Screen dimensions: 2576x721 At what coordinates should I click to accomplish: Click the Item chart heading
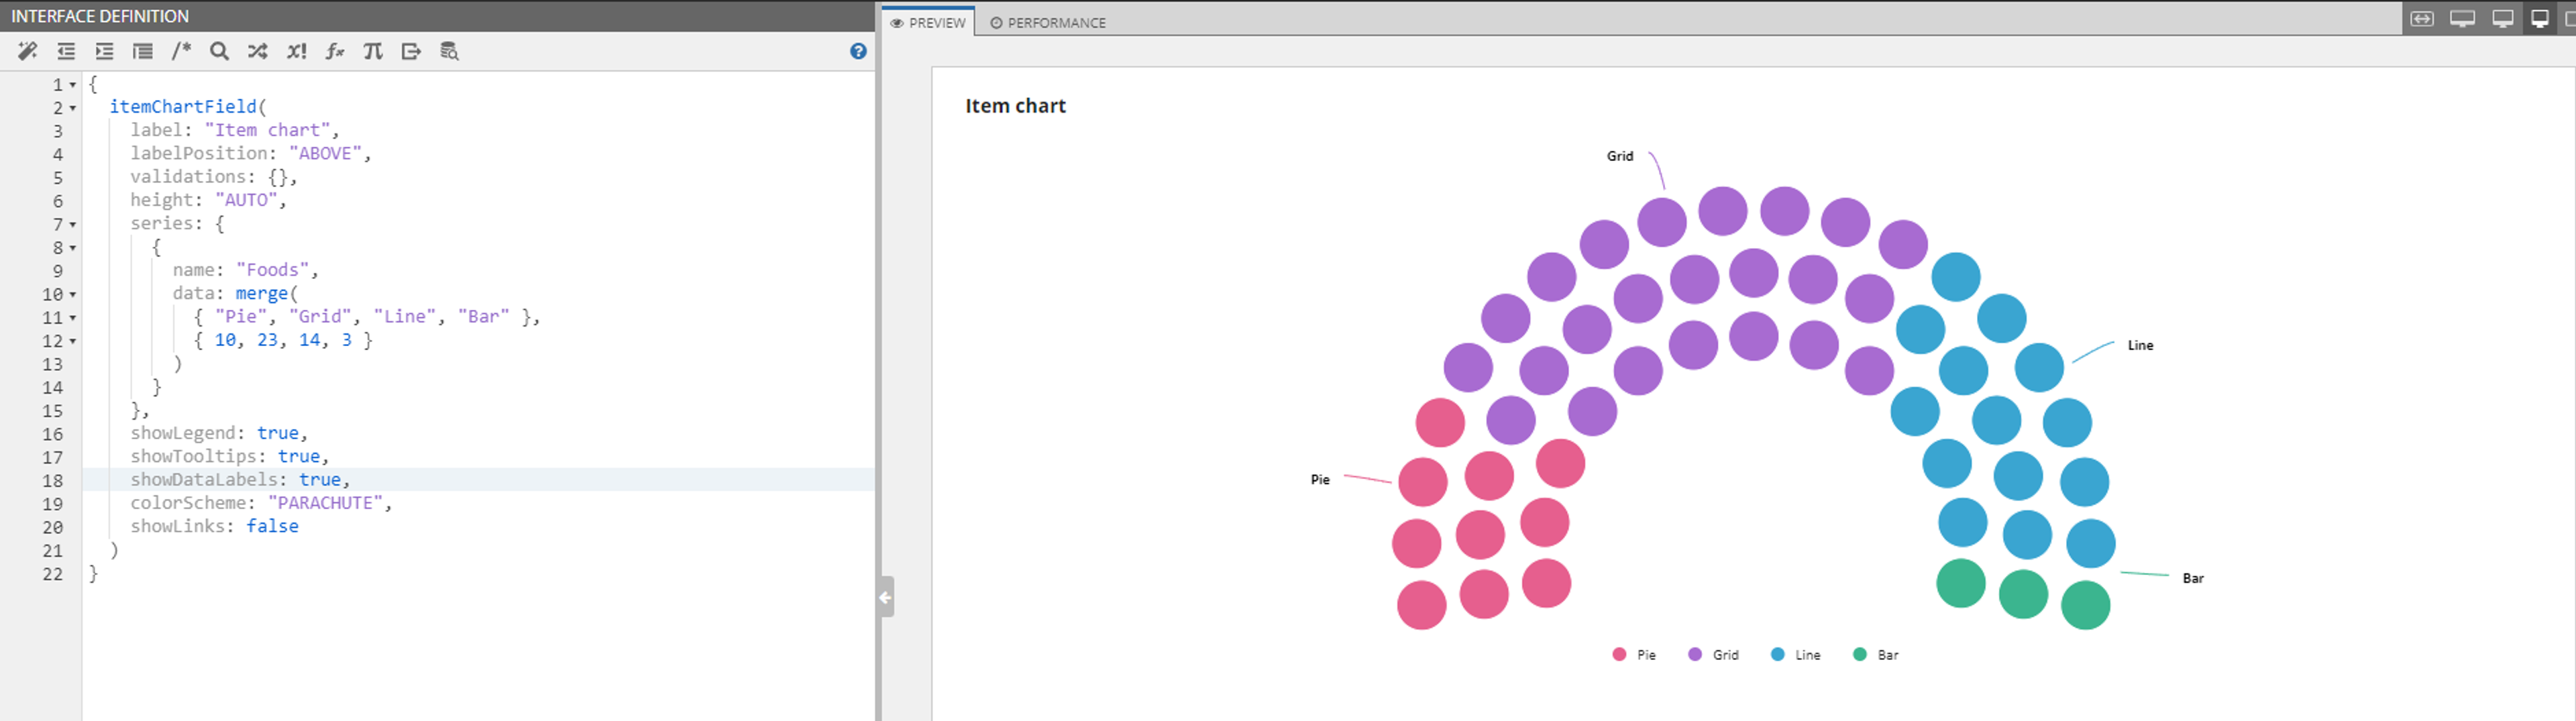(1015, 106)
